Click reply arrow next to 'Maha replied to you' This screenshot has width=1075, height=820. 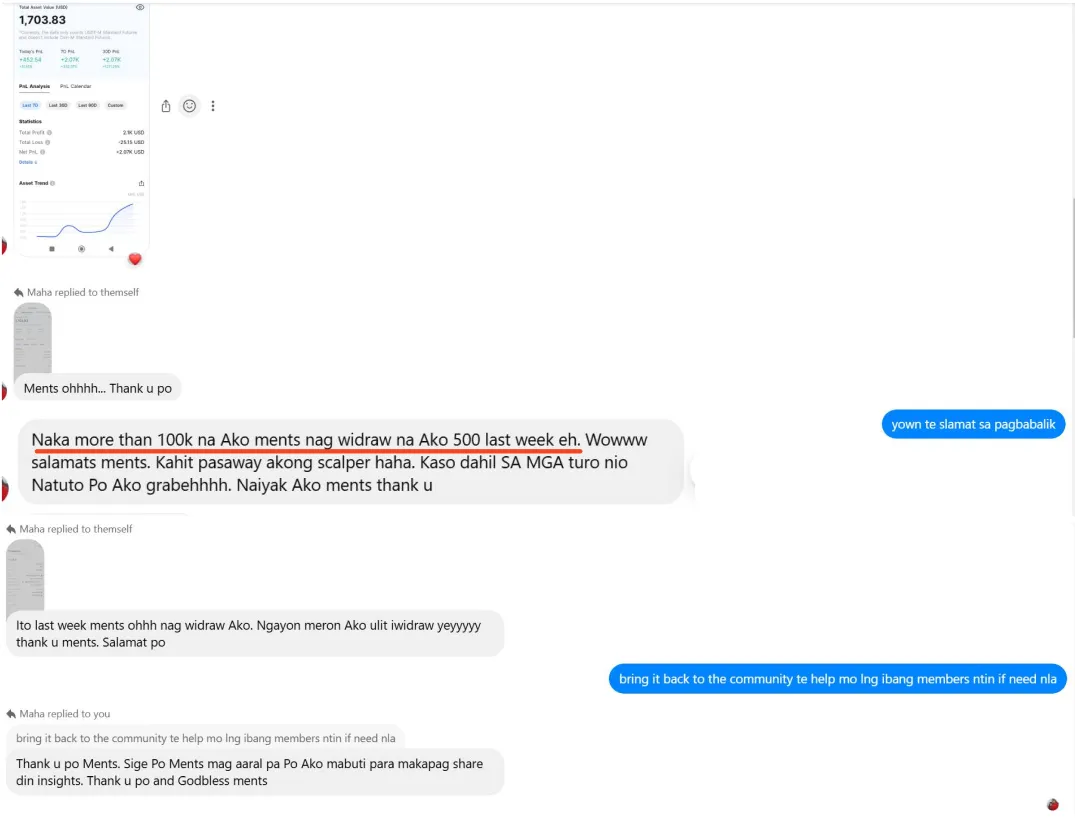pos(11,714)
